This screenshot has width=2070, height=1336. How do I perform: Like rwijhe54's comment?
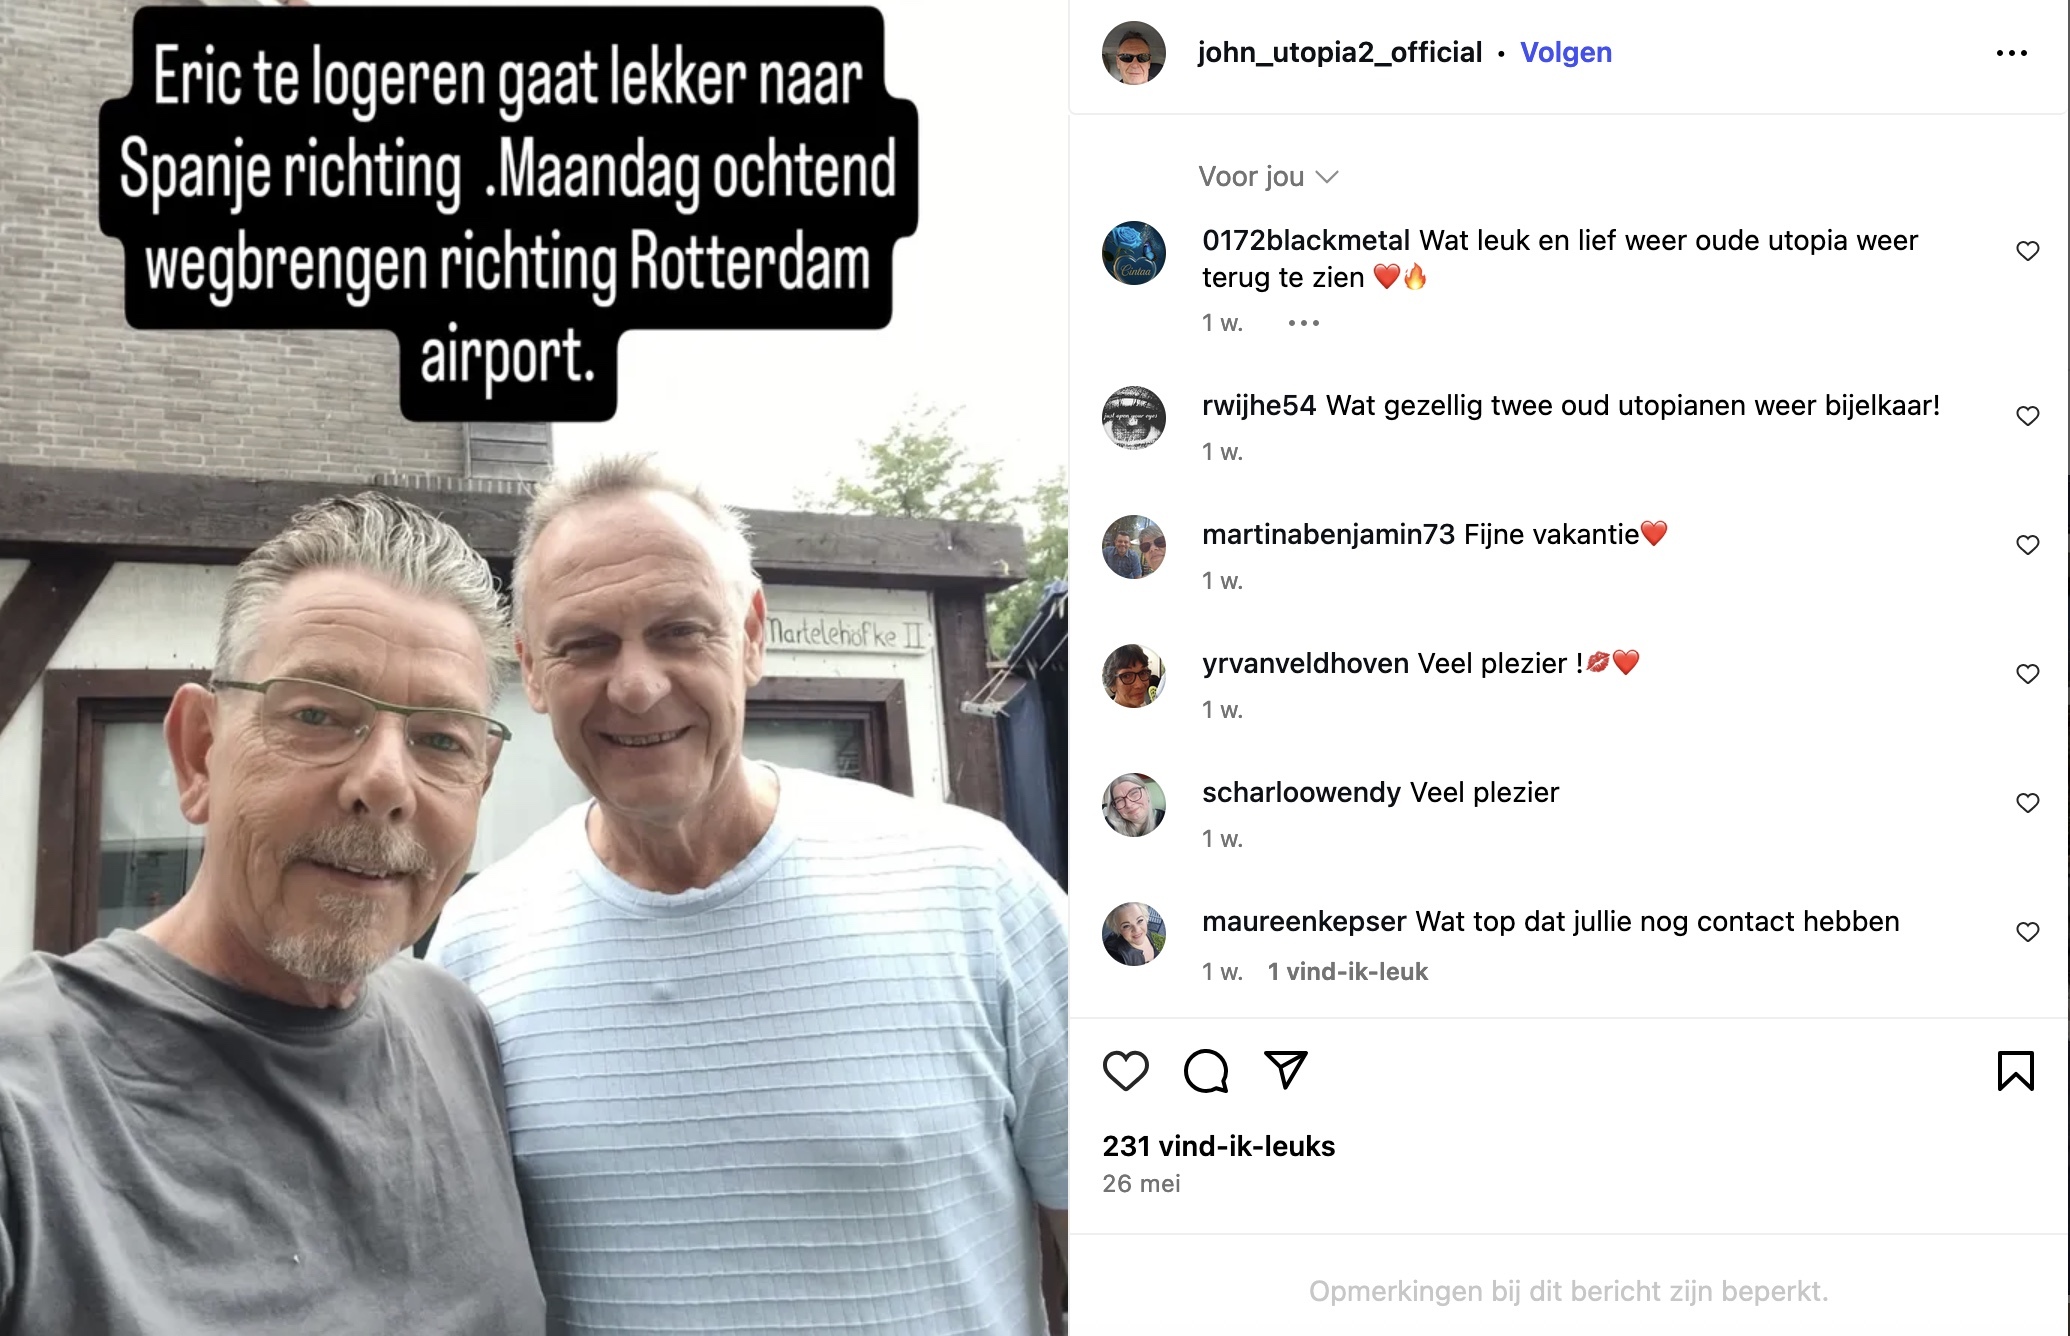[2027, 416]
